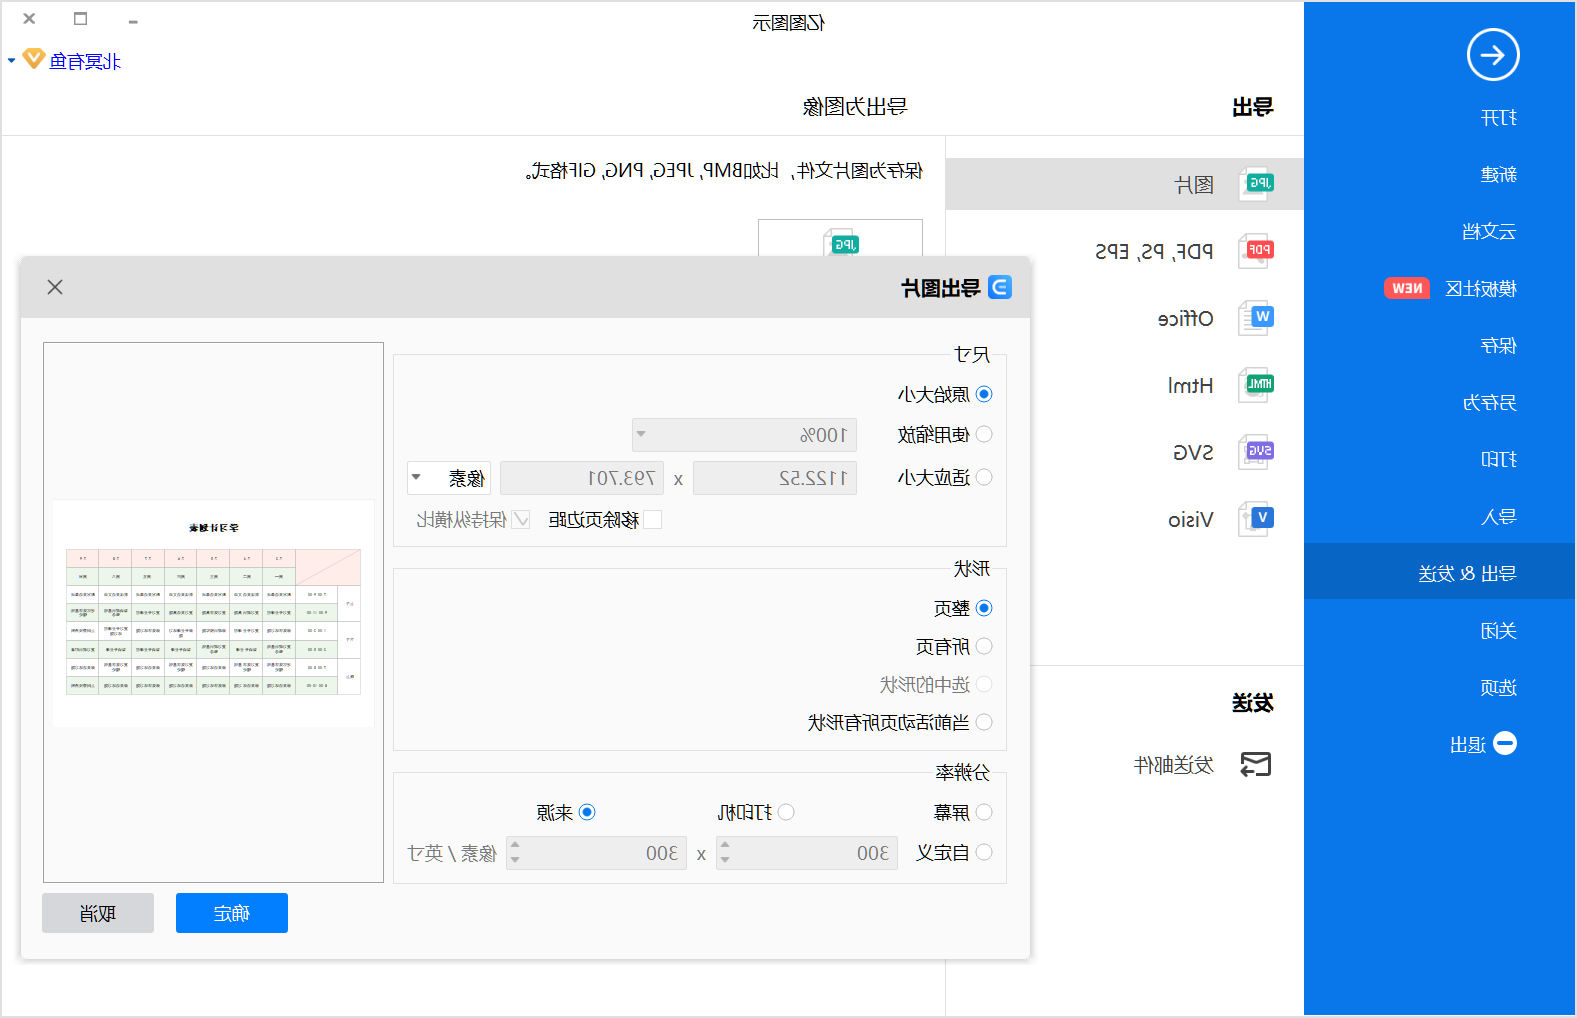The width and height of the screenshot is (1577, 1018).
Task: Select the 自定义 resolution radio button
Action: point(984,852)
